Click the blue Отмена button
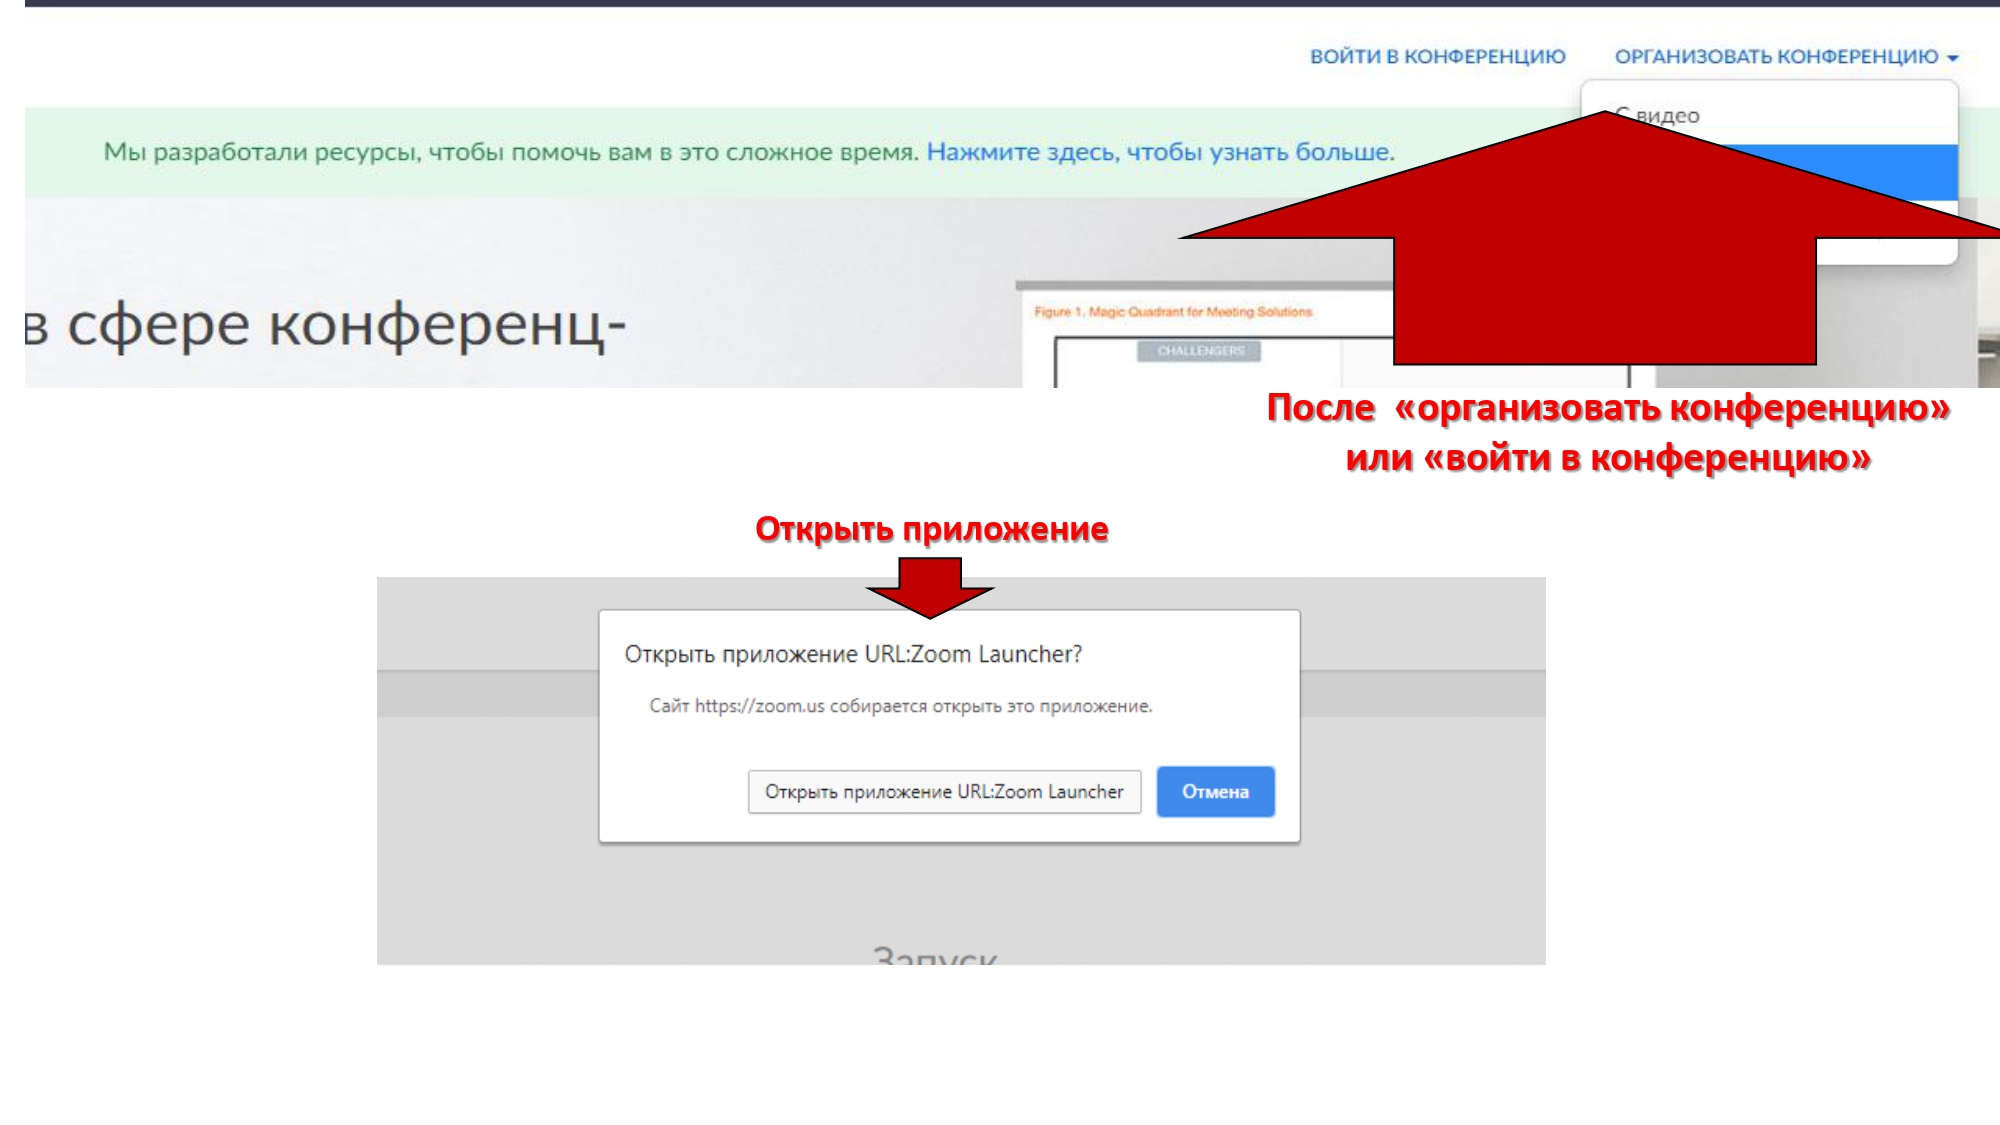The height and width of the screenshot is (1125, 2000). point(1215,791)
